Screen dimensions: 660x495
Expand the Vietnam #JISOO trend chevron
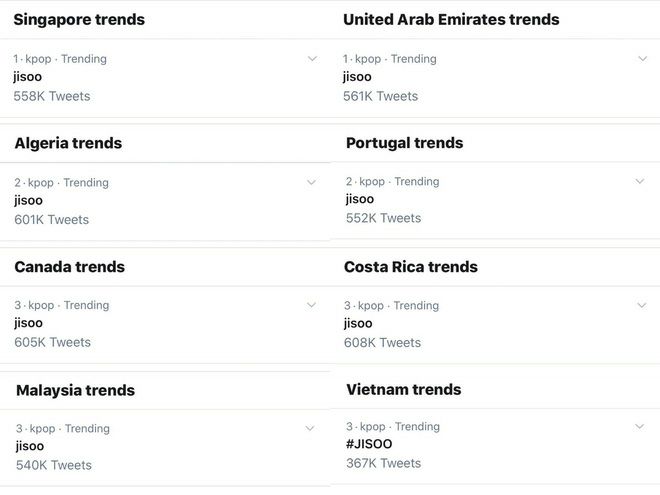point(639,426)
